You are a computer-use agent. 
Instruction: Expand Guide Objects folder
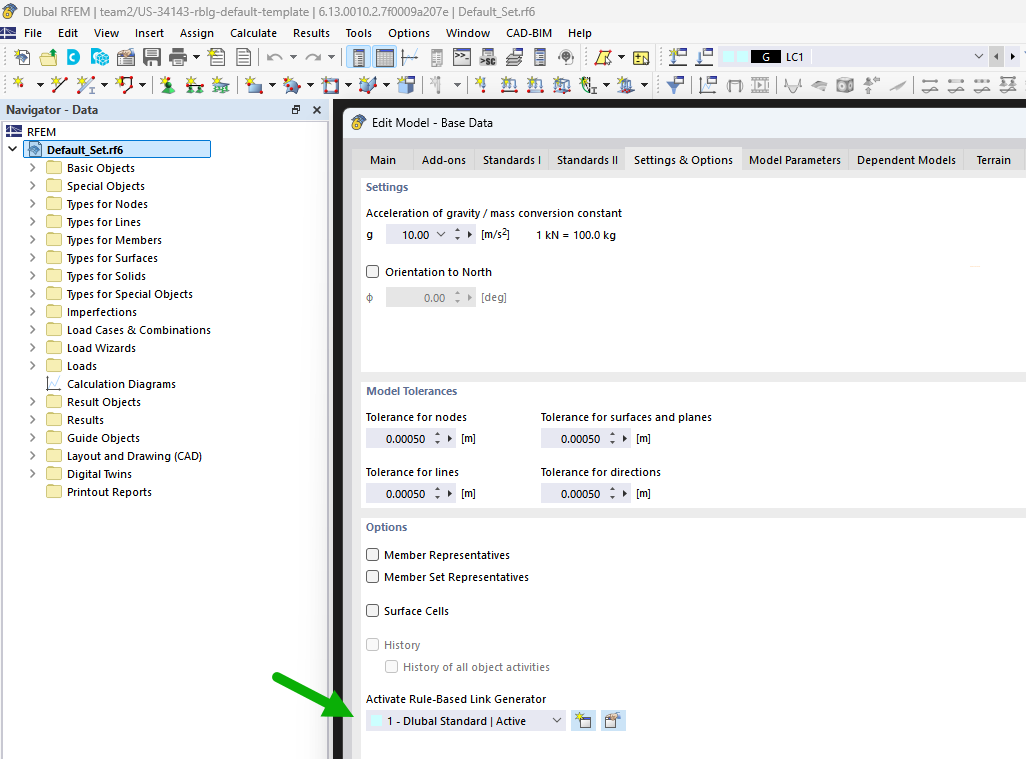coord(33,438)
